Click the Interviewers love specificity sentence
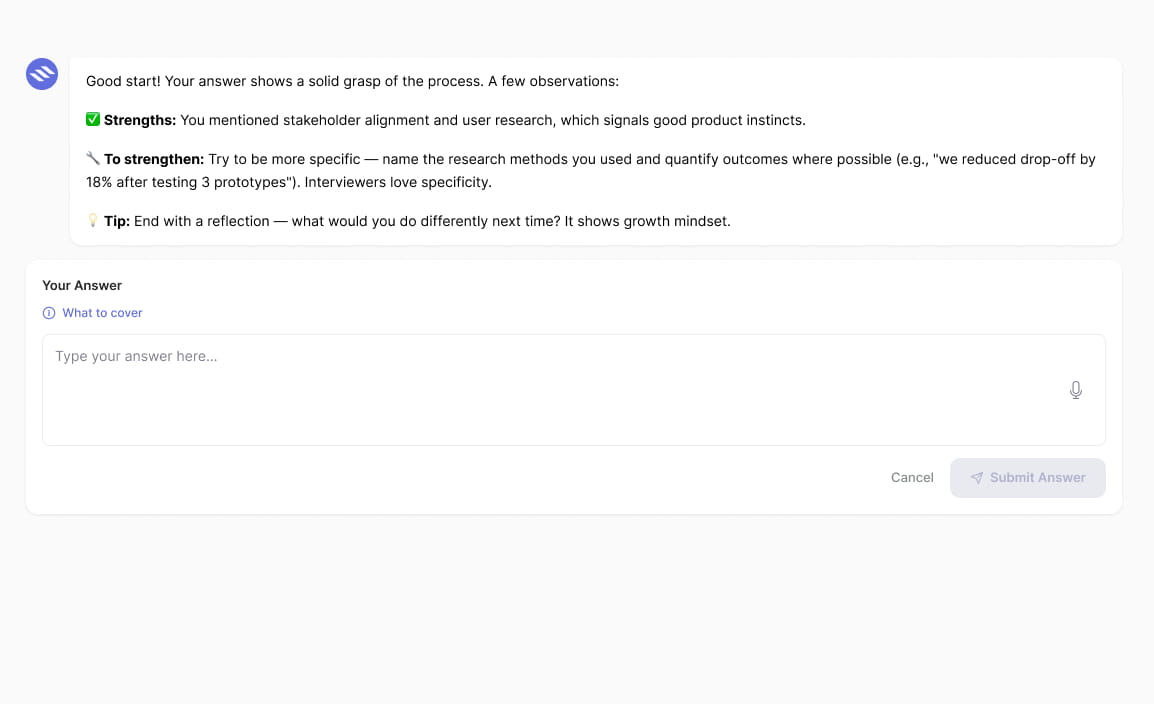1154x704 pixels. pyautogui.click(x=398, y=182)
